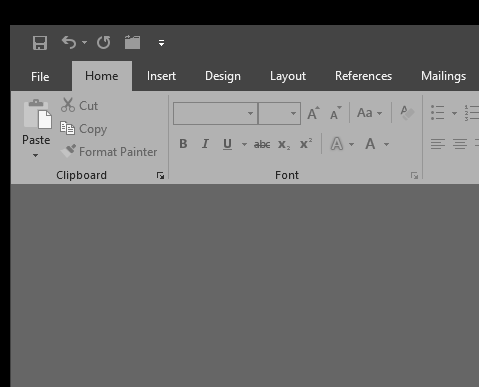Toggle Strikethrough abc formatting
The height and width of the screenshot is (387, 479).
262,144
